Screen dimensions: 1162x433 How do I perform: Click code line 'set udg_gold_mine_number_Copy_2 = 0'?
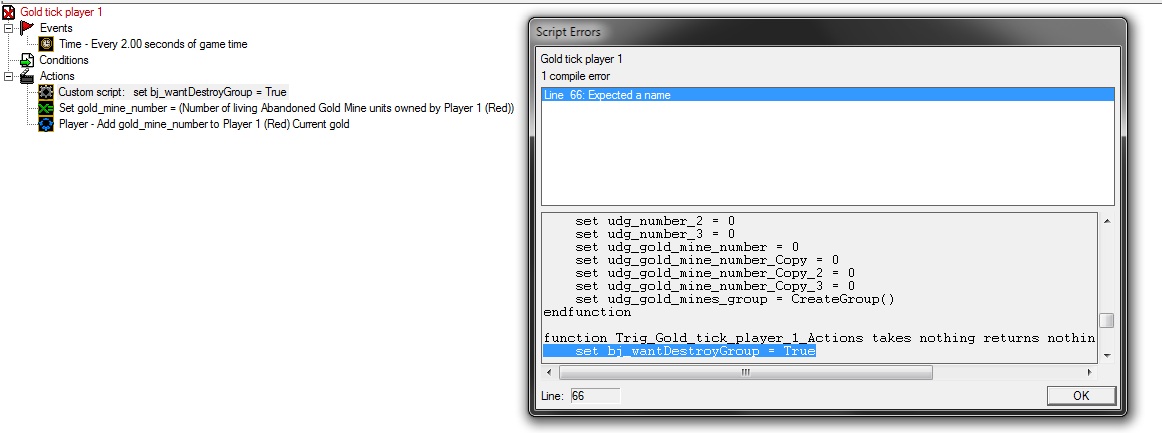[x=715, y=273]
